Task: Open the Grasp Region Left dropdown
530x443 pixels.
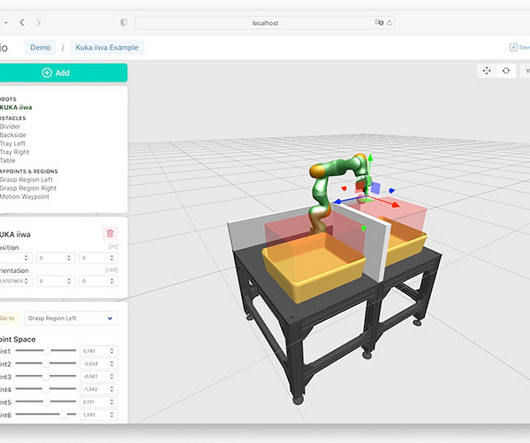Action: [x=71, y=318]
